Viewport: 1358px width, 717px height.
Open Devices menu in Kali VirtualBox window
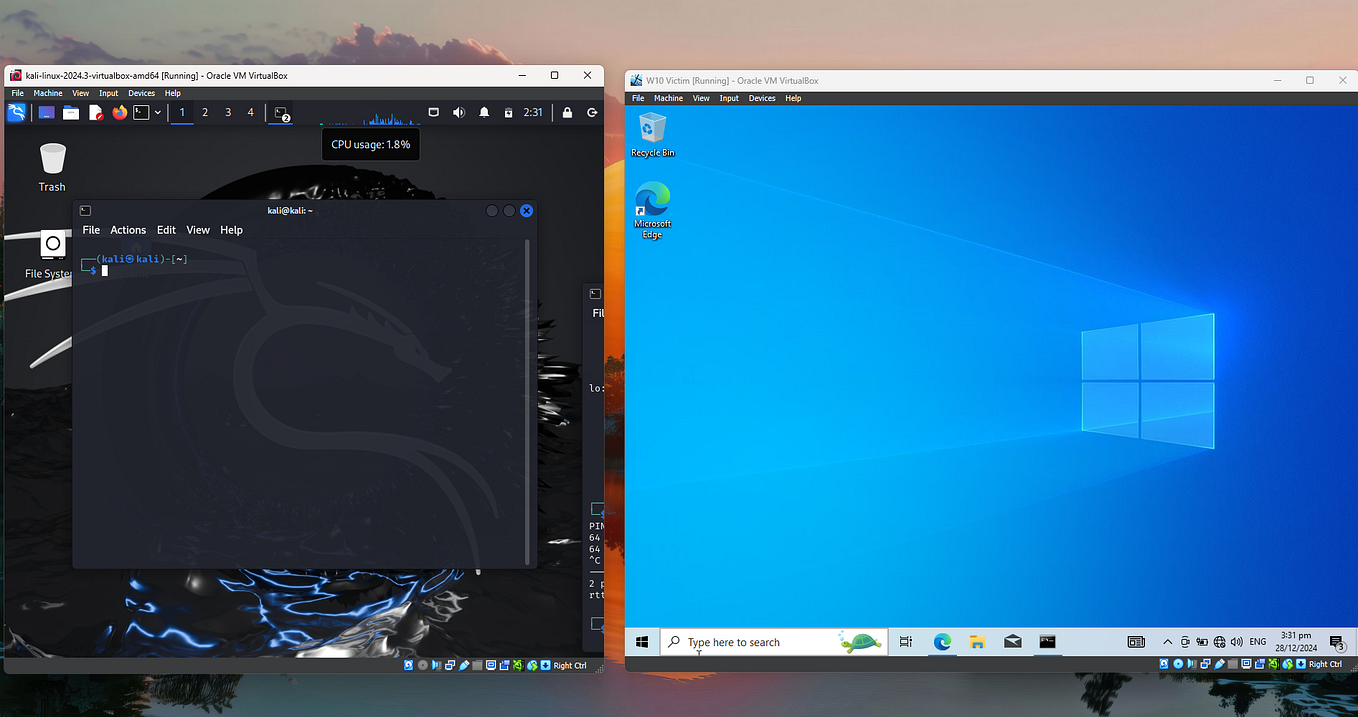pos(141,93)
